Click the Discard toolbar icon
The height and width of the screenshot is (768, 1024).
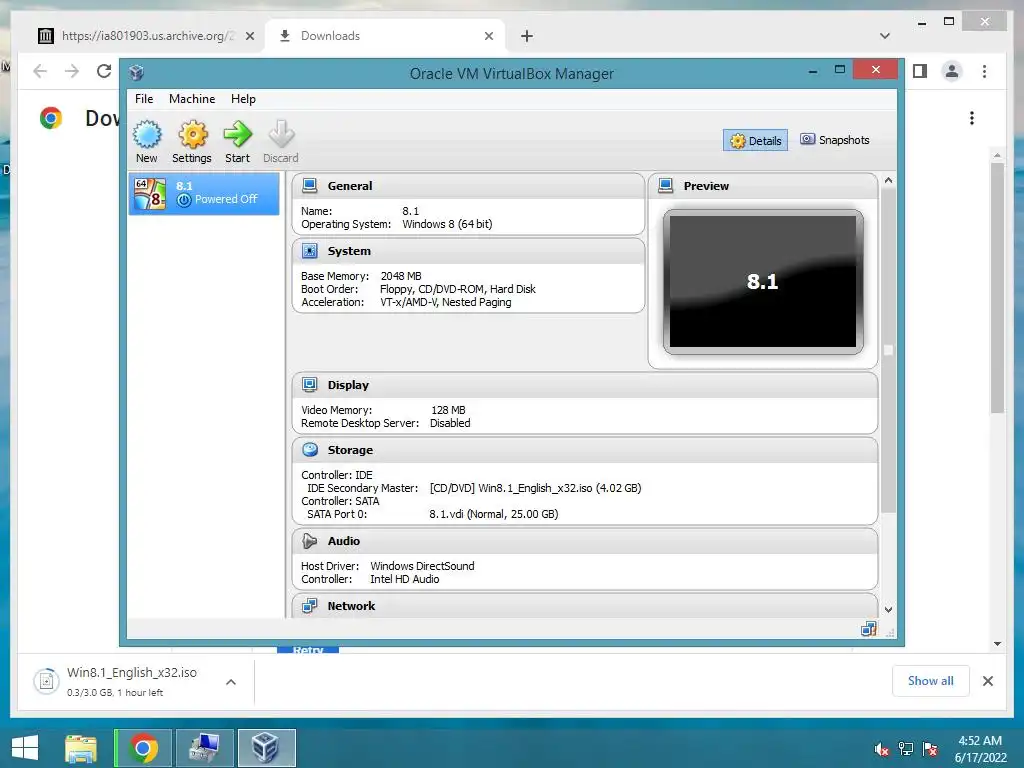[281, 135]
